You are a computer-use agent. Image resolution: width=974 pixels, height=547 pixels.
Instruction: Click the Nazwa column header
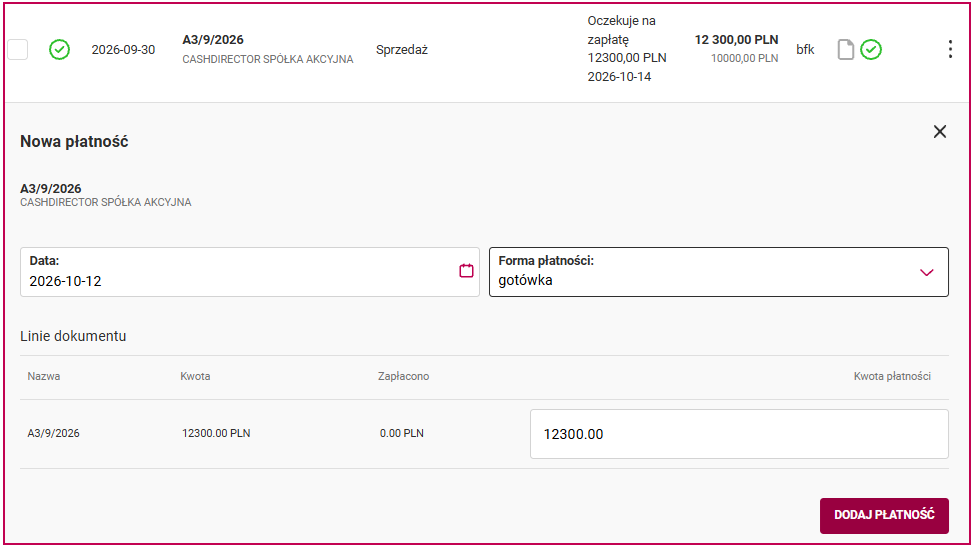point(43,376)
